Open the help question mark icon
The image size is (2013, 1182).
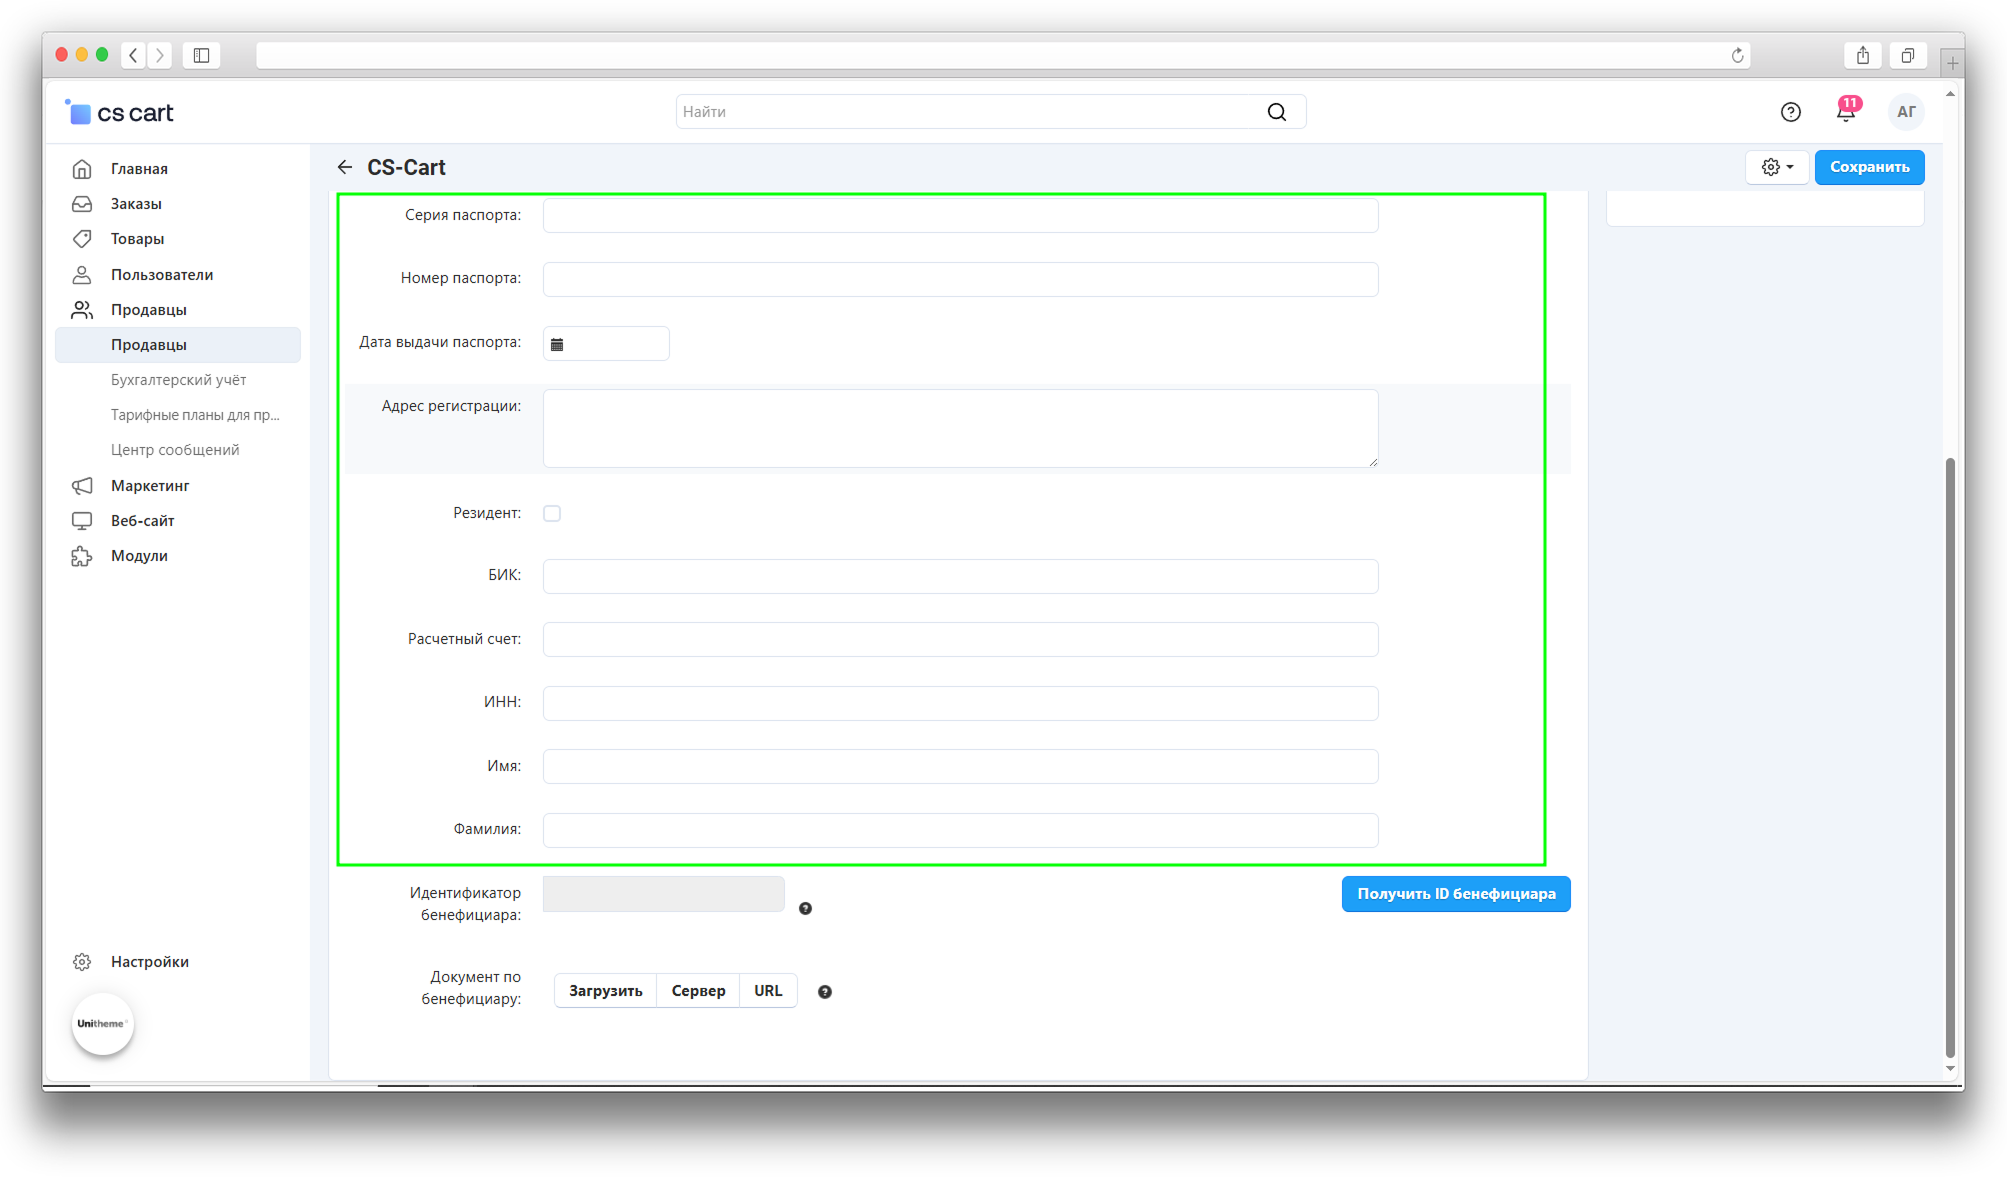[1790, 112]
